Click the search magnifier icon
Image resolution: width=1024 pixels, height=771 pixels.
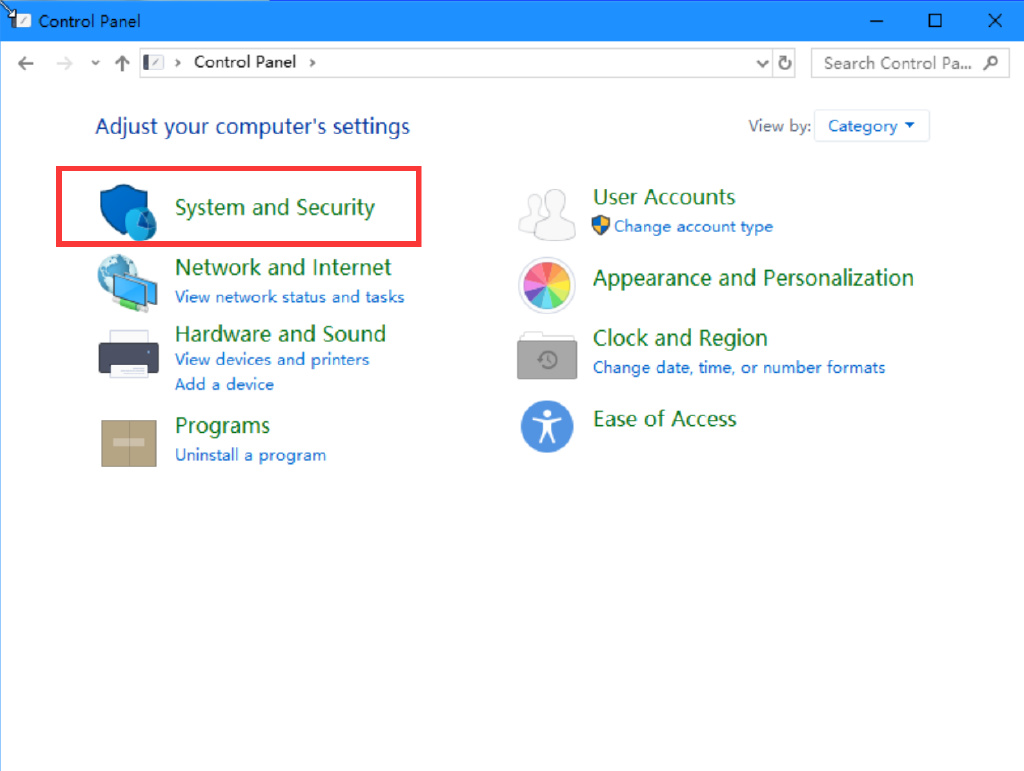point(991,63)
